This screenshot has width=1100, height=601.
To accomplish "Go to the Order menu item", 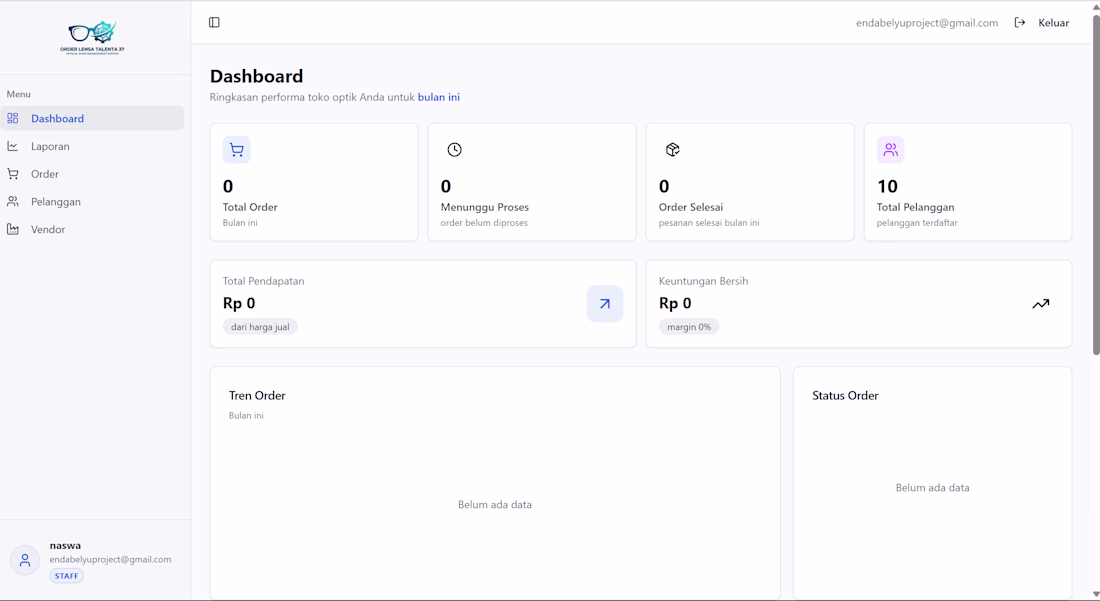I will pos(92,173).
